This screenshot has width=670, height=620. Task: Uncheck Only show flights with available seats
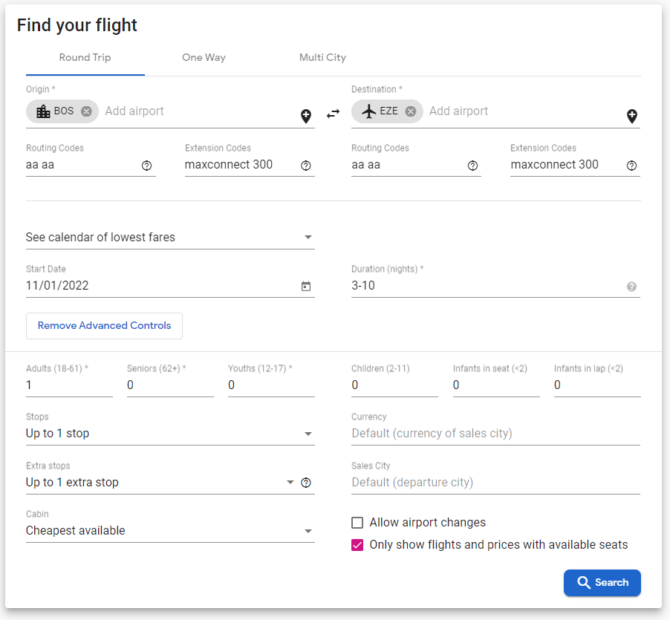(x=357, y=545)
